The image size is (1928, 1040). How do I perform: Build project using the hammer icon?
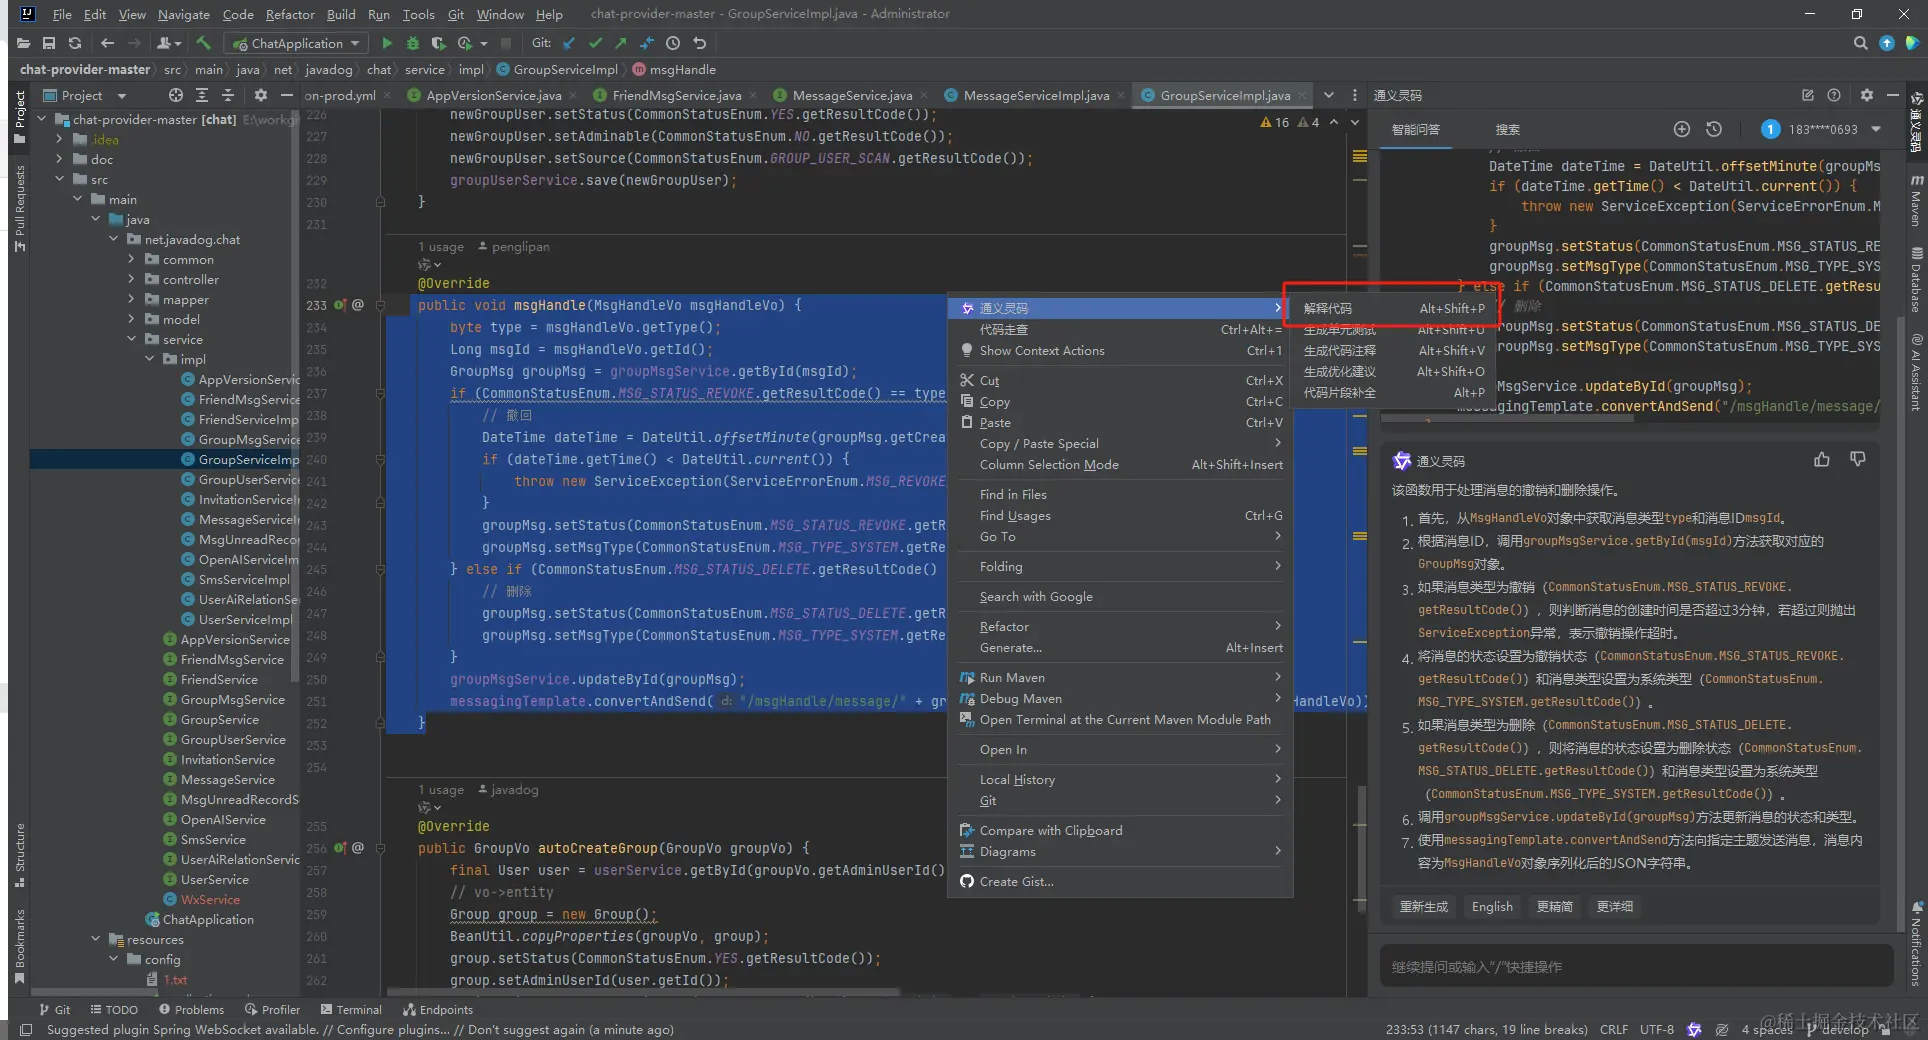point(204,43)
